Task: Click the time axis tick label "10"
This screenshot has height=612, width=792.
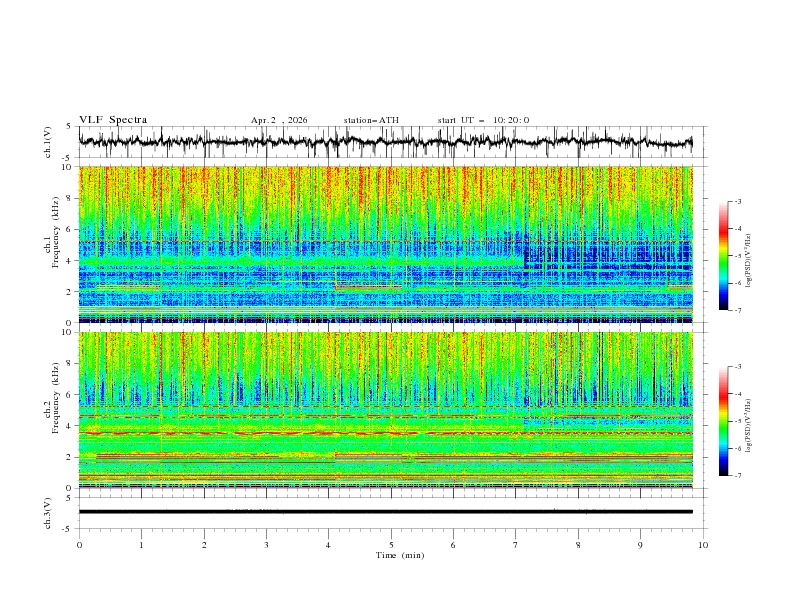Action: [703, 545]
